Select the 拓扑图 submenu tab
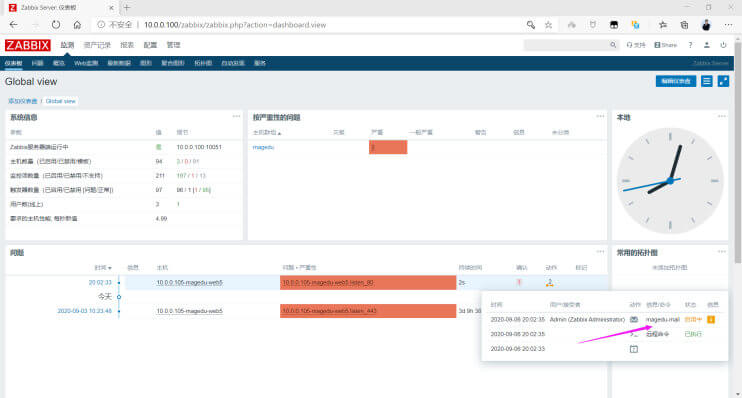Image resolution: width=742 pixels, height=398 pixels. click(x=203, y=63)
